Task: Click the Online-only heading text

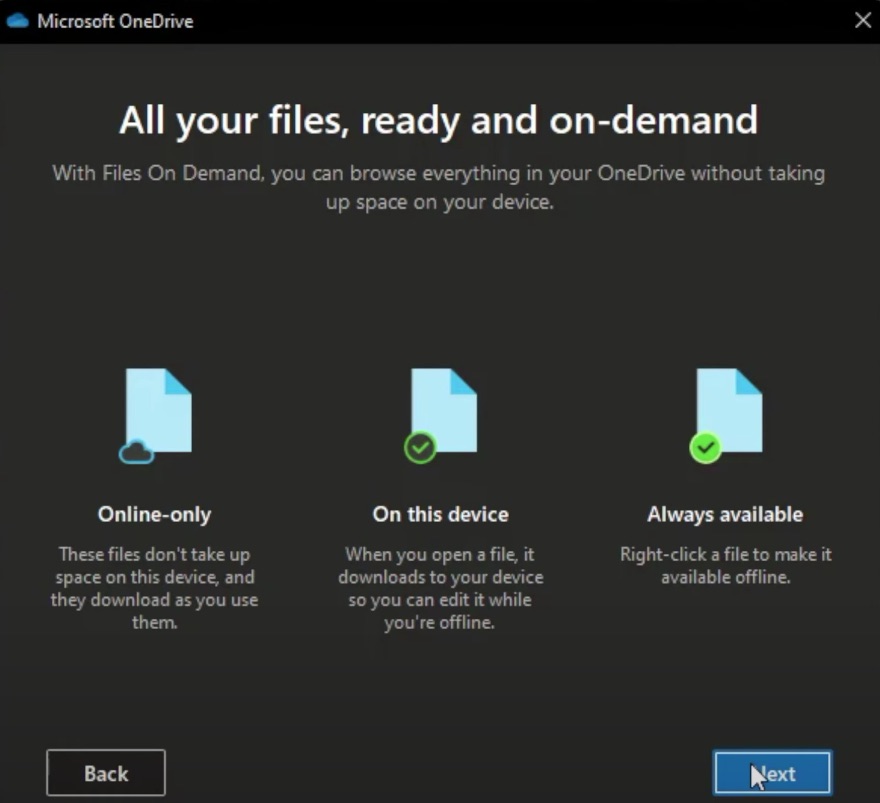Action: pyautogui.click(x=154, y=514)
